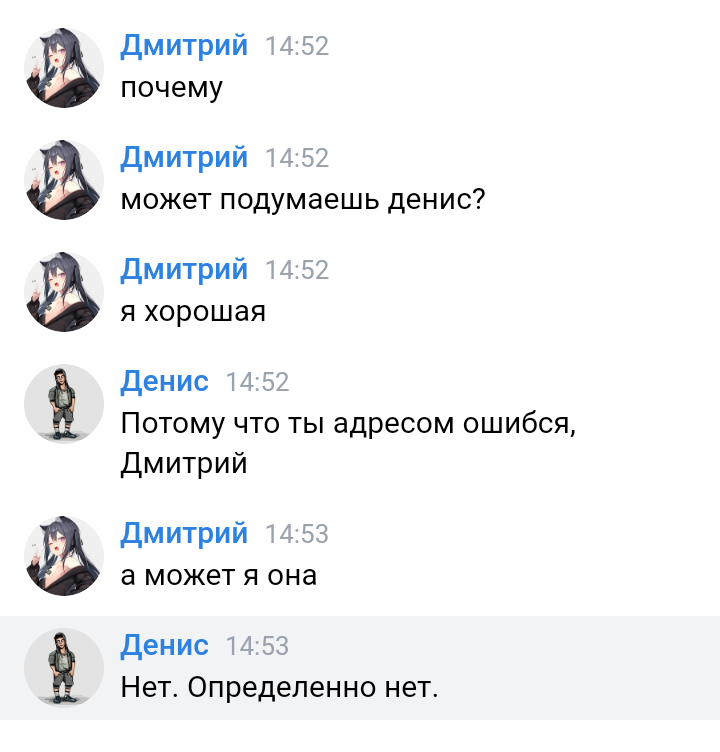Click Дмитрий name above 'я хорошая'
The height and width of the screenshot is (752, 720).
coord(184,270)
